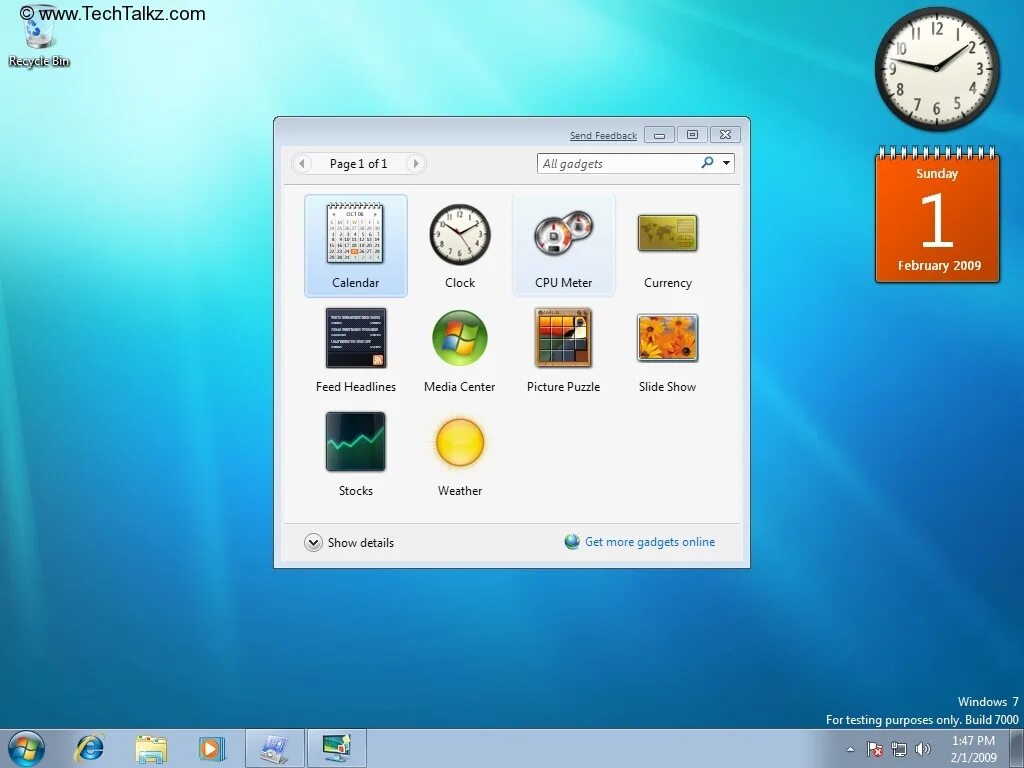
Task: Go to the next gadgets page
Action: (415, 163)
